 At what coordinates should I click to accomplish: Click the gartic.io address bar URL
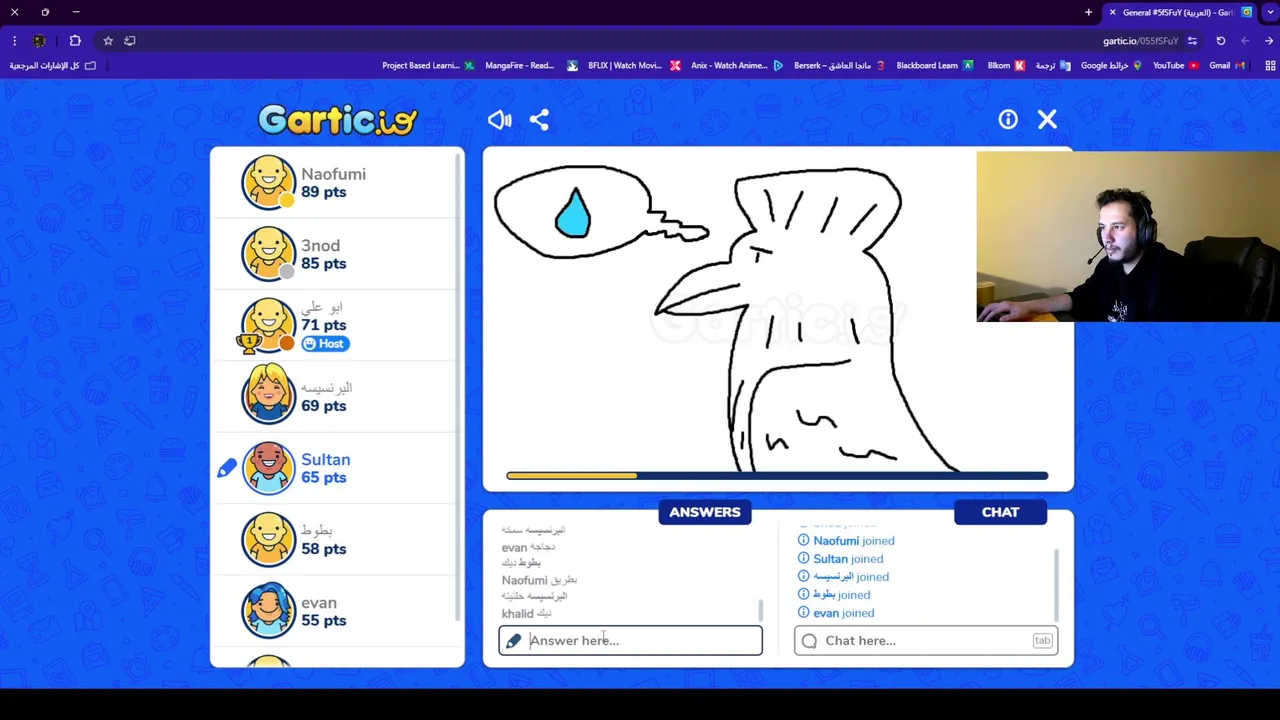[x=1140, y=41]
